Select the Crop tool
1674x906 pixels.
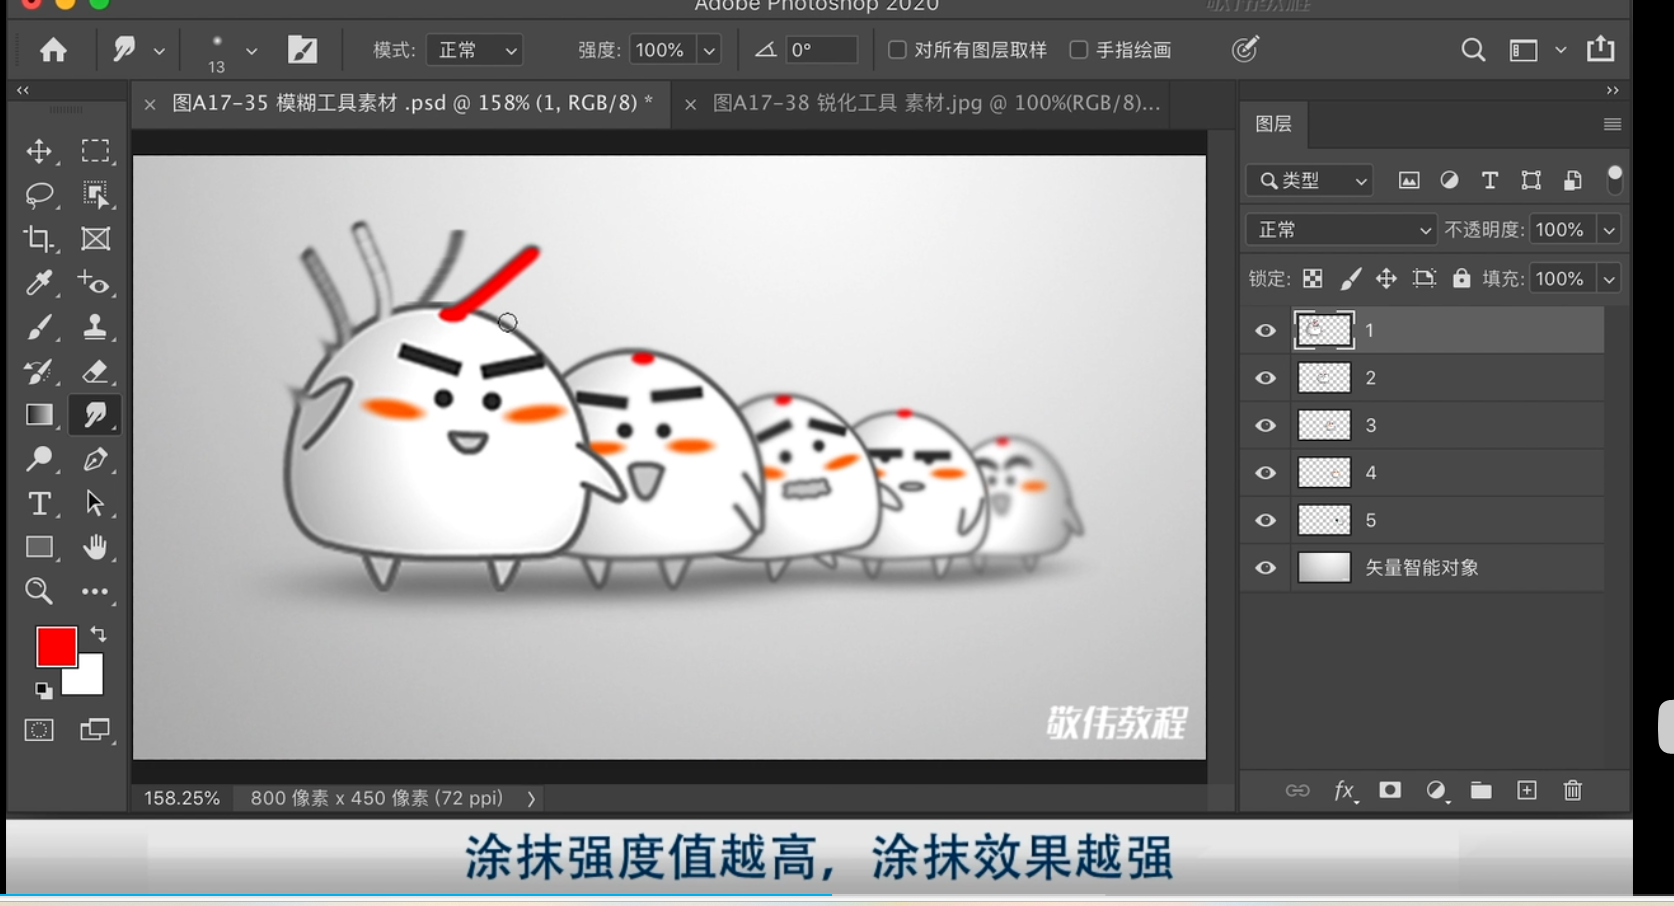[39, 239]
